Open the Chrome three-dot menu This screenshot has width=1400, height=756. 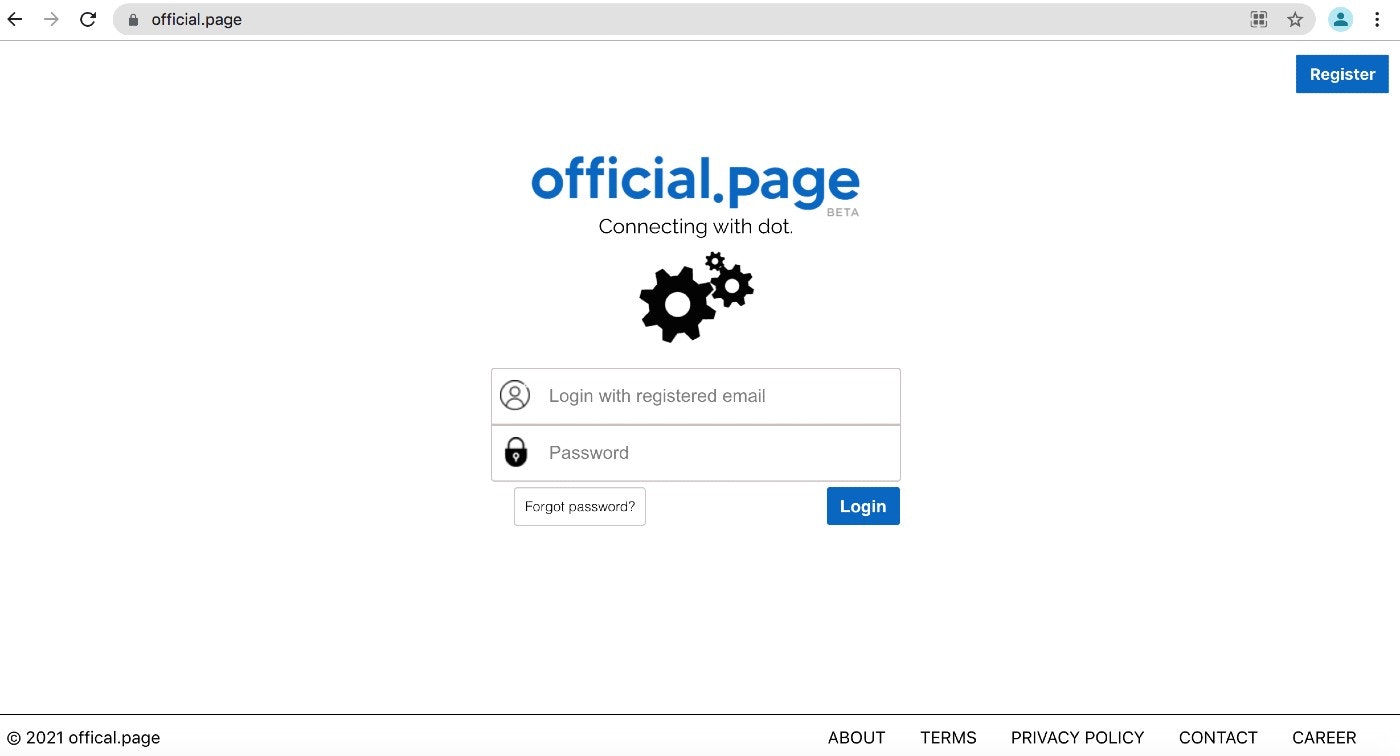(1377, 18)
